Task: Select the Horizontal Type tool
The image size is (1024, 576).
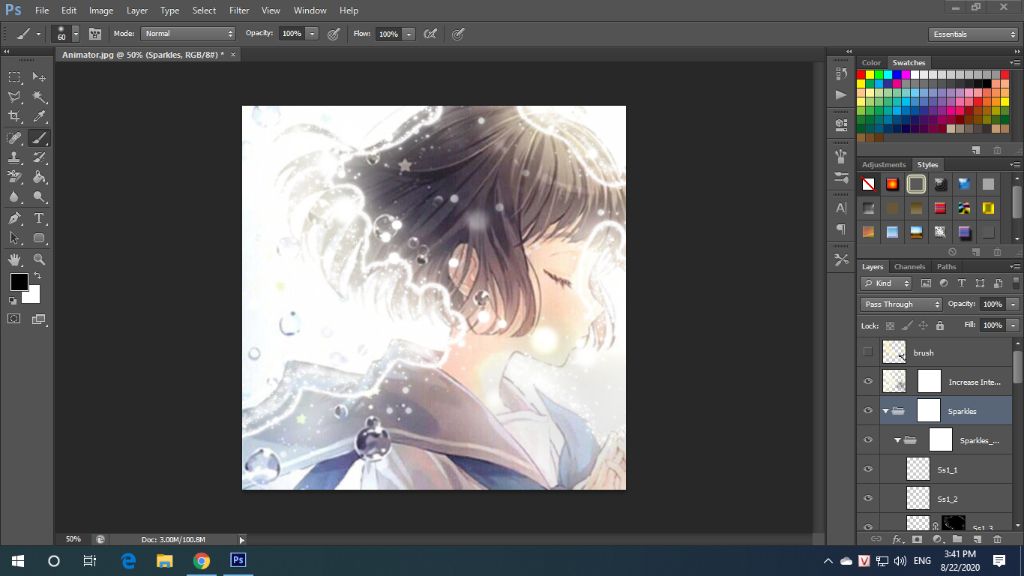Action: pos(39,218)
